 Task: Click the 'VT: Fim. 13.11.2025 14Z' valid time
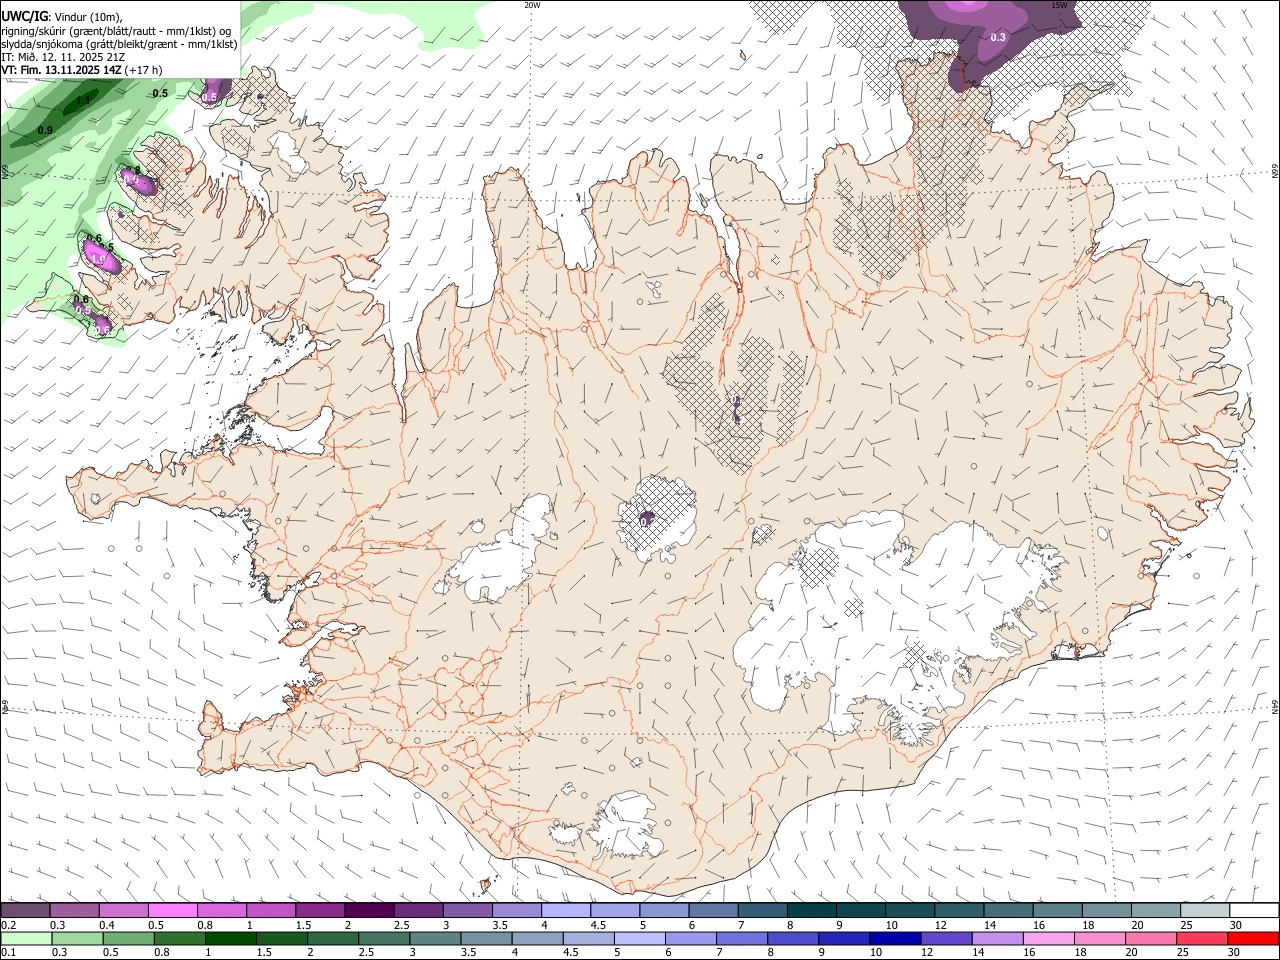click(62, 70)
